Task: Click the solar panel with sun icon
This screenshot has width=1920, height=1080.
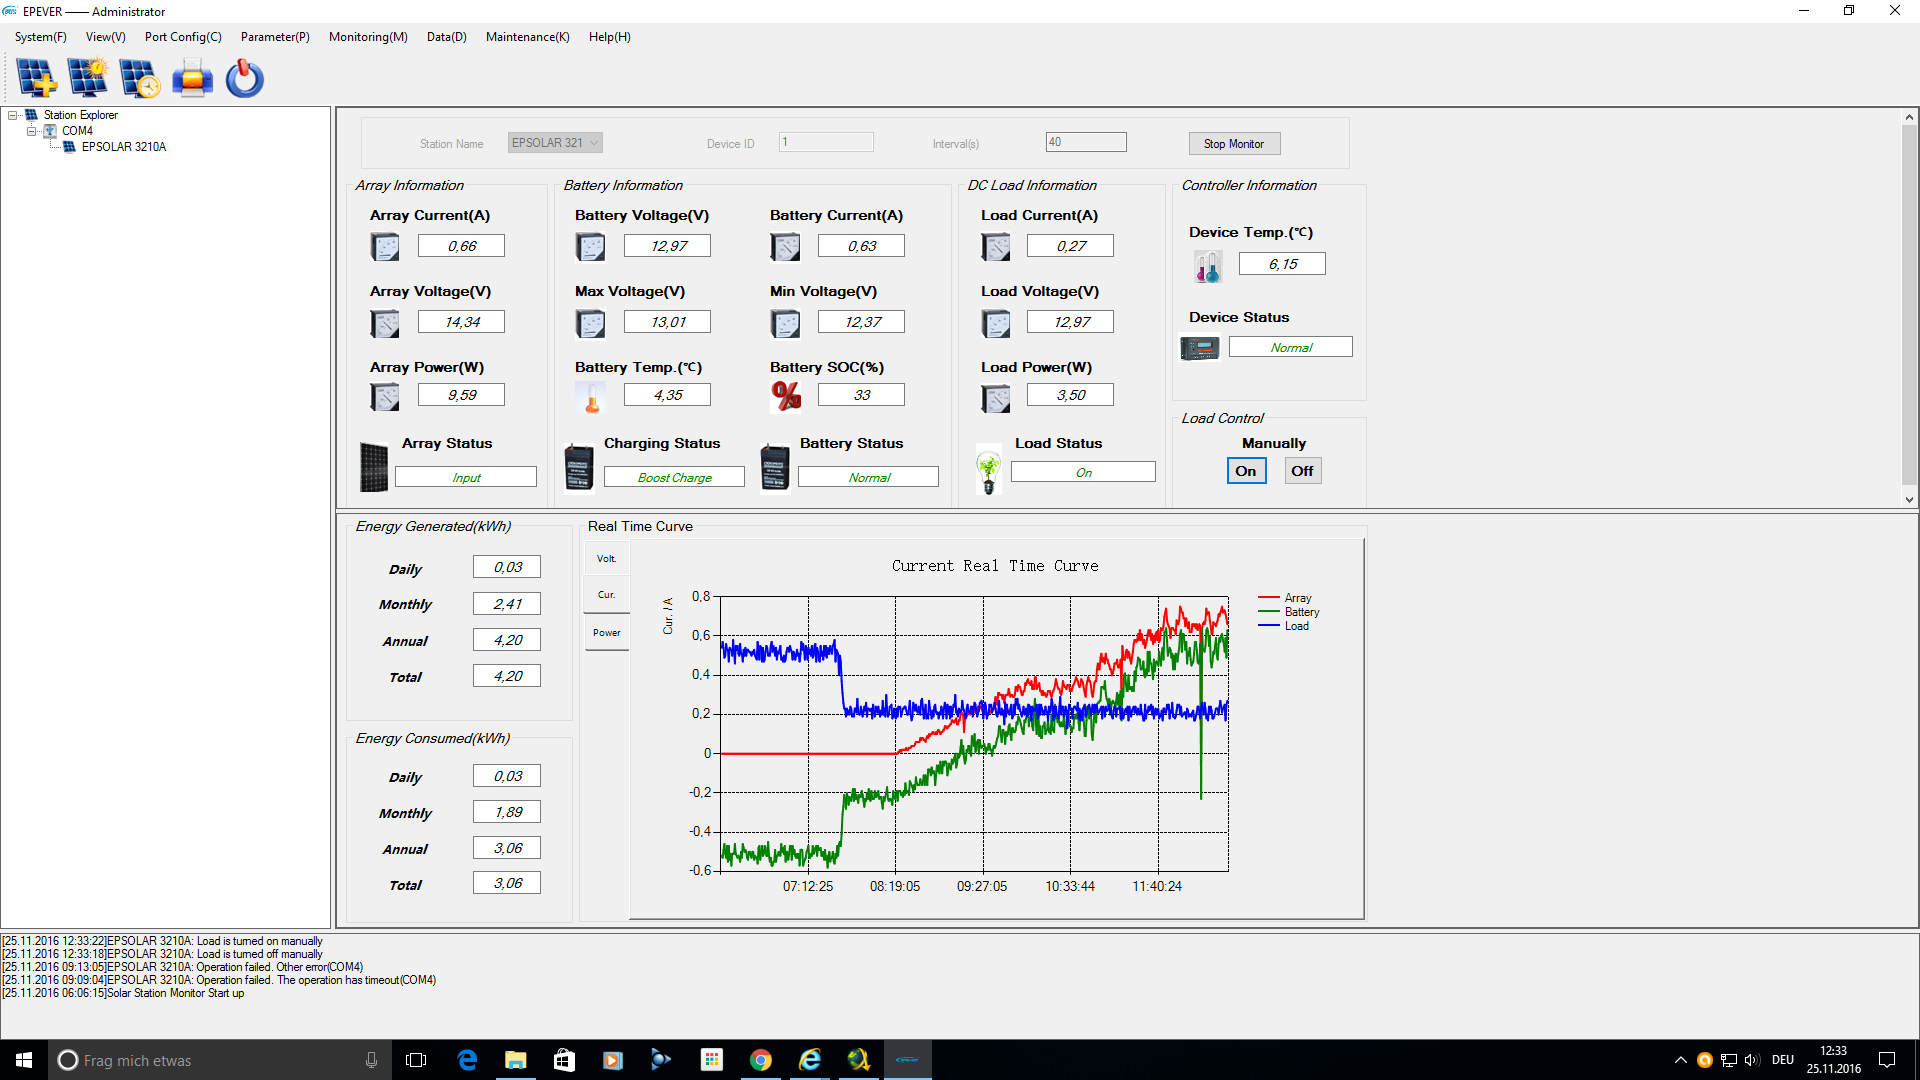Action: 88,78
